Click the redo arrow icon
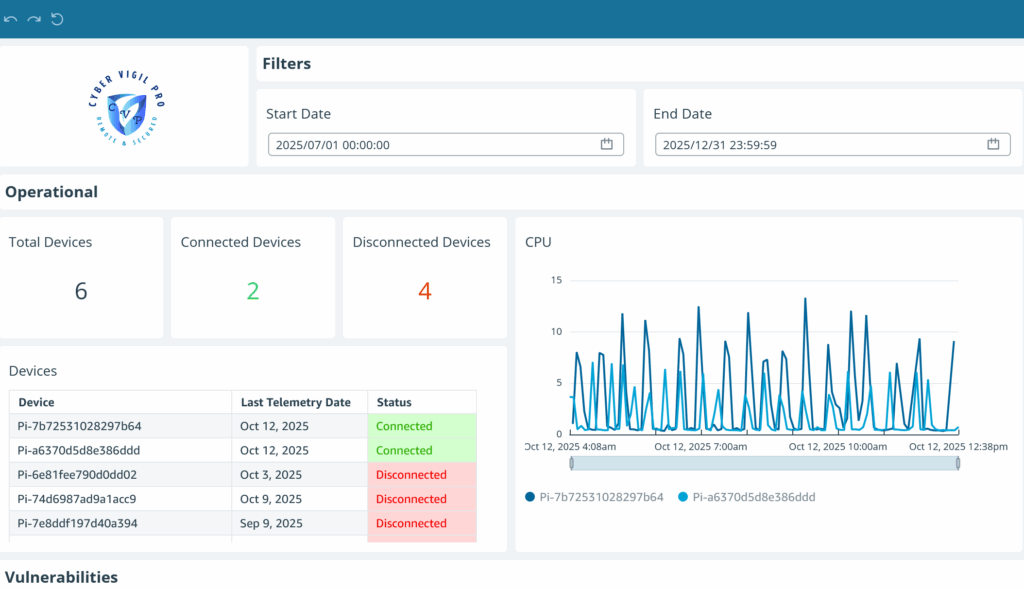Viewport: 1024px width, 590px height. (34, 19)
